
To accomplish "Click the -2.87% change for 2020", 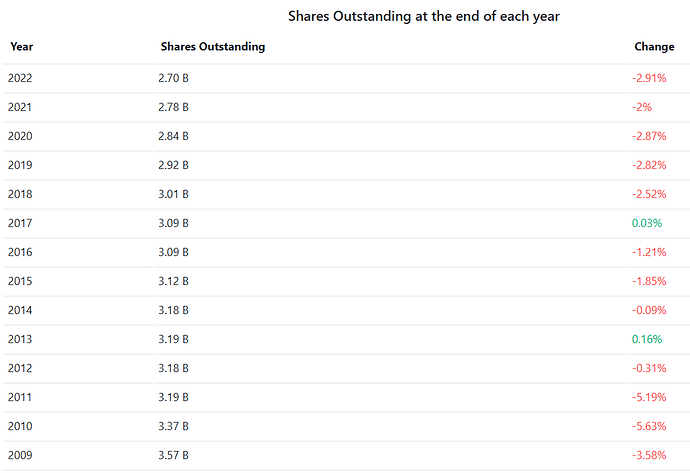I will tap(648, 136).
